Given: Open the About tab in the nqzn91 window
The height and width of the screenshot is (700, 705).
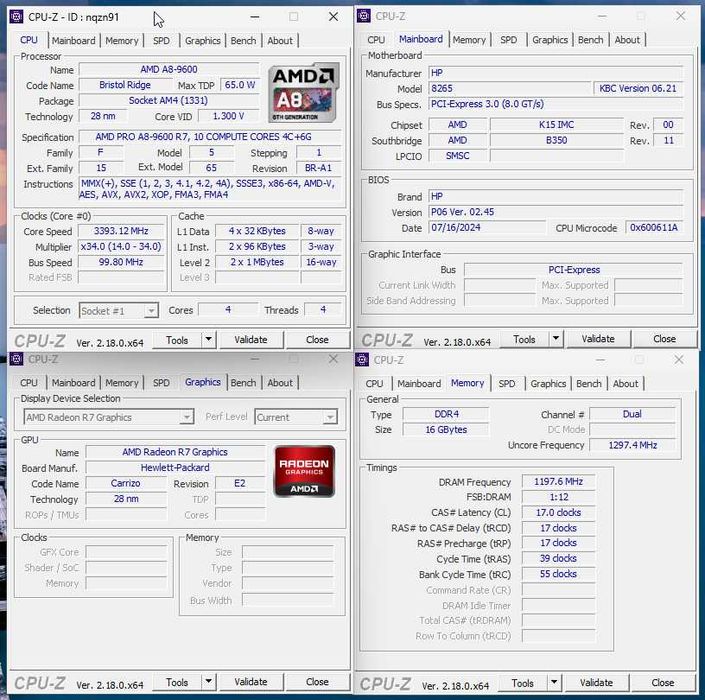Looking at the screenshot, I should pyautogui.click(x=280, y=40).
